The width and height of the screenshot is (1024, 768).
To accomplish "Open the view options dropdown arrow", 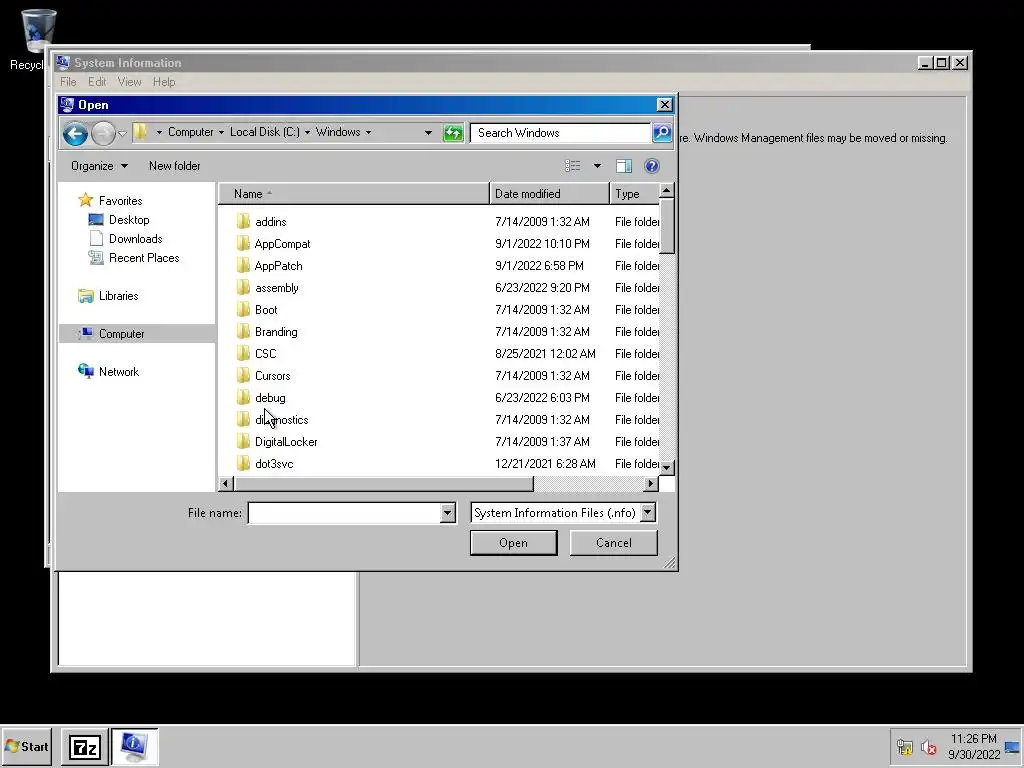I will [x=597, y=166].
